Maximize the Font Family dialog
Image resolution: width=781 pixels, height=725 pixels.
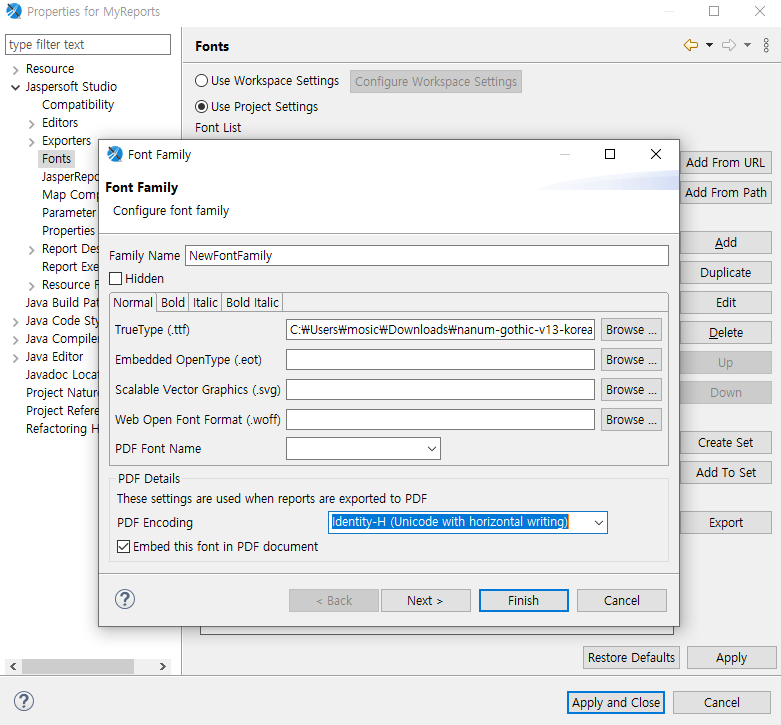610,154
